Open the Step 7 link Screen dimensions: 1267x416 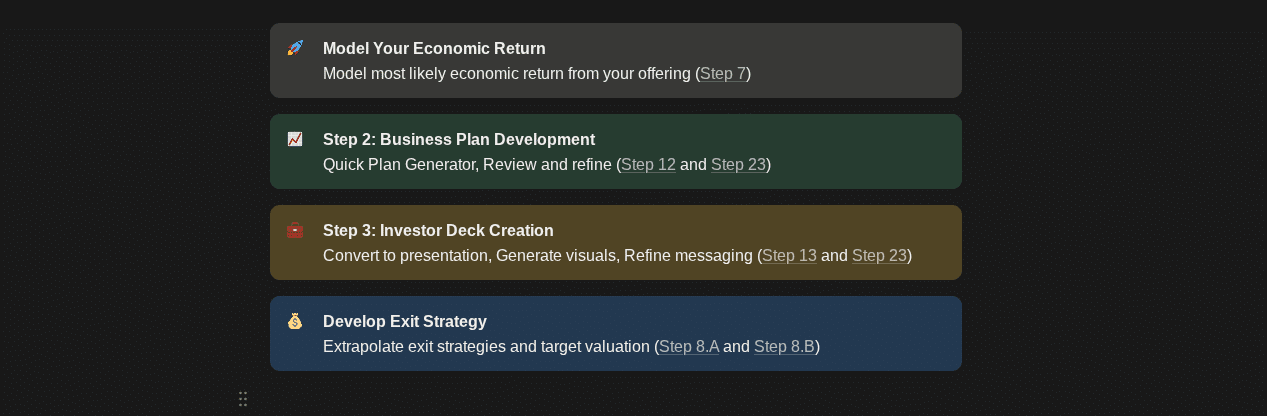coord(723,73)
